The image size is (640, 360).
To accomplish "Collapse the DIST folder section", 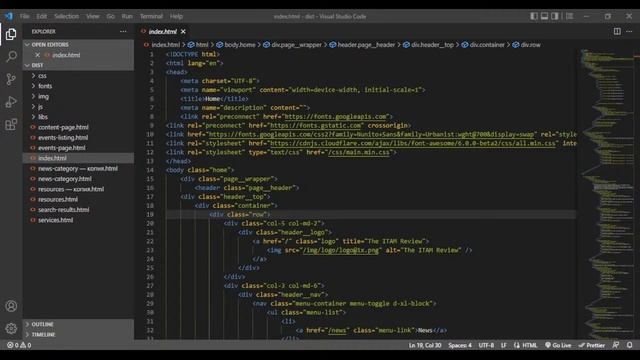I will (x=78, y=65).
